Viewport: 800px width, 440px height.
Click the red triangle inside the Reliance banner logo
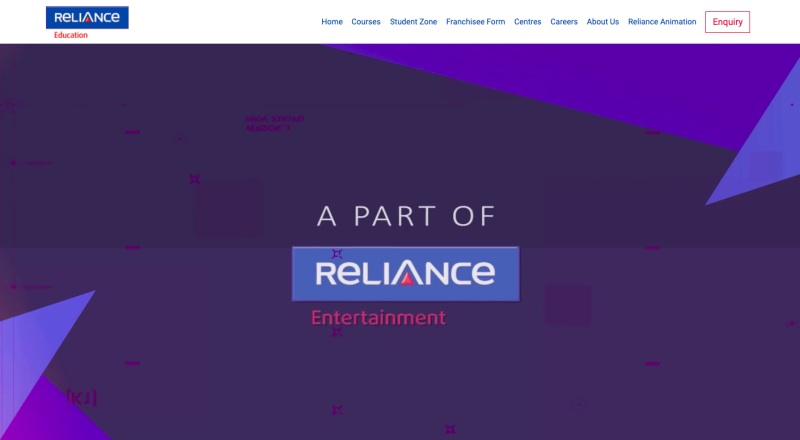tap(408, 279)
